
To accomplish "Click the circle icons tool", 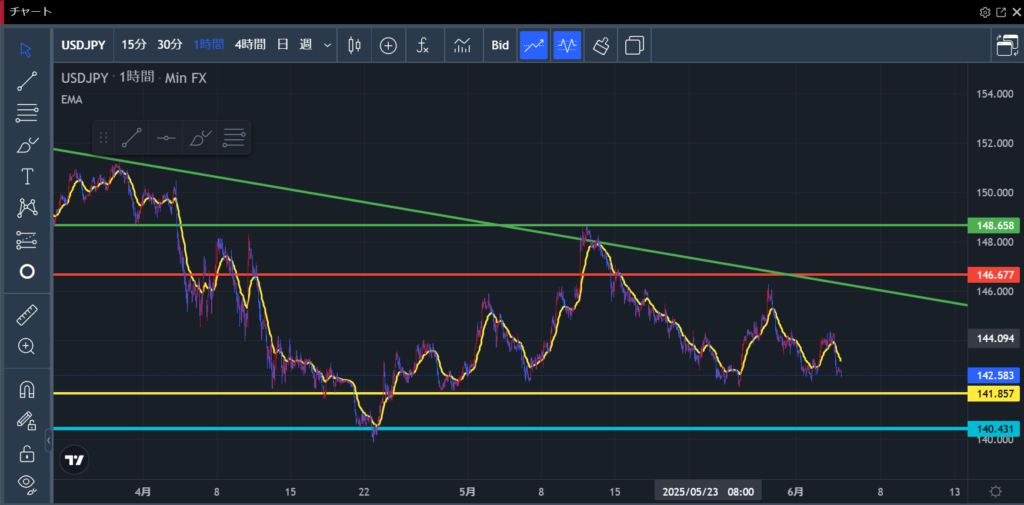I will pyautogui.click(x=27, y=272).
